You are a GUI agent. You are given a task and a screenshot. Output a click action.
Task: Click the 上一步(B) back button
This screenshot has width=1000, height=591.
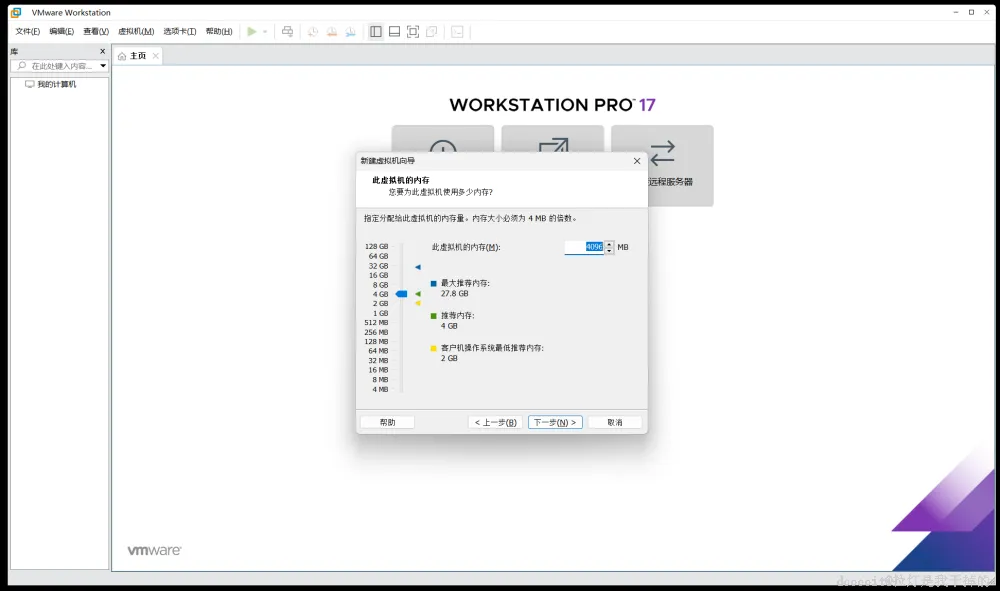coord(496,422)
